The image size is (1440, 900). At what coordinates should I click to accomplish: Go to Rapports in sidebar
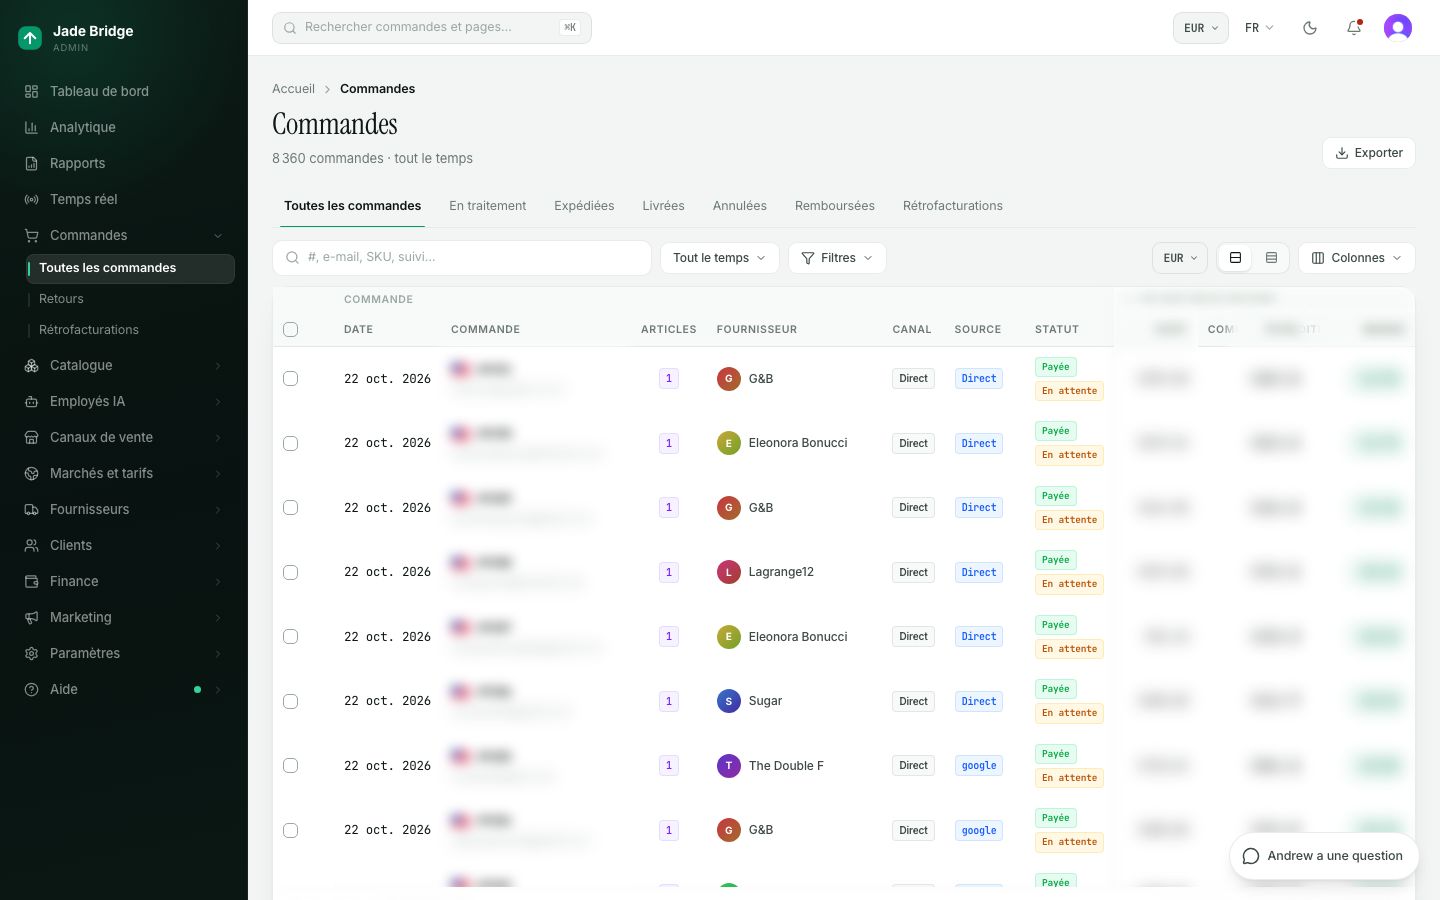point(124,163)
